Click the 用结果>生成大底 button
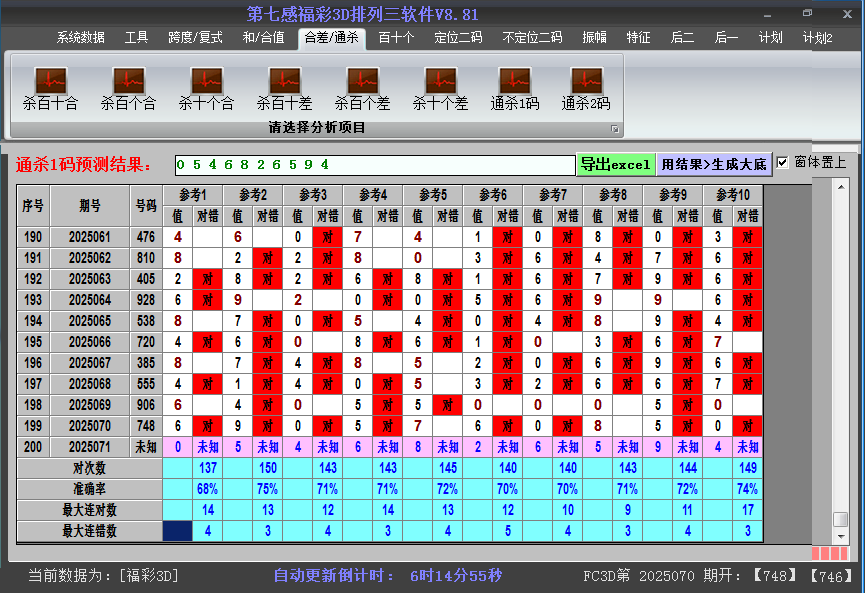The width and height of the screenshot is (865, 593). click(x=714, y=164)
